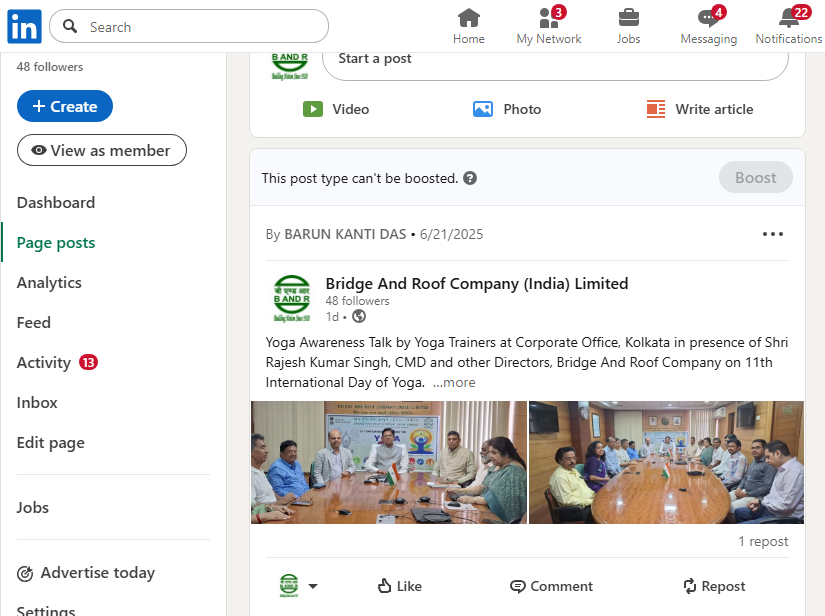Click Advertise today link
The width and height of the screenshot is (825, 616).
coord(98,572)
